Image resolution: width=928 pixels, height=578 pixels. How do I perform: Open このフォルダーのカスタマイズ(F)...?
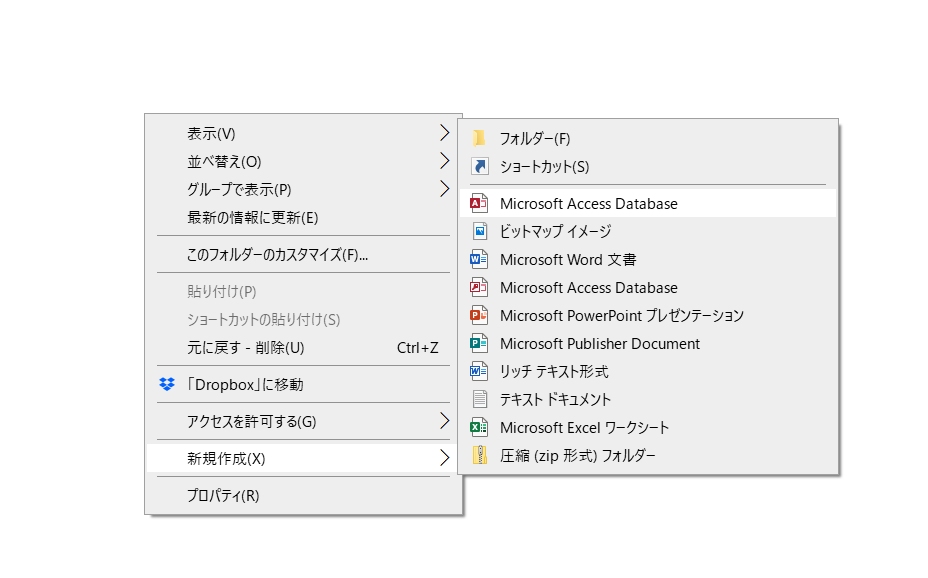click(303, 255)
